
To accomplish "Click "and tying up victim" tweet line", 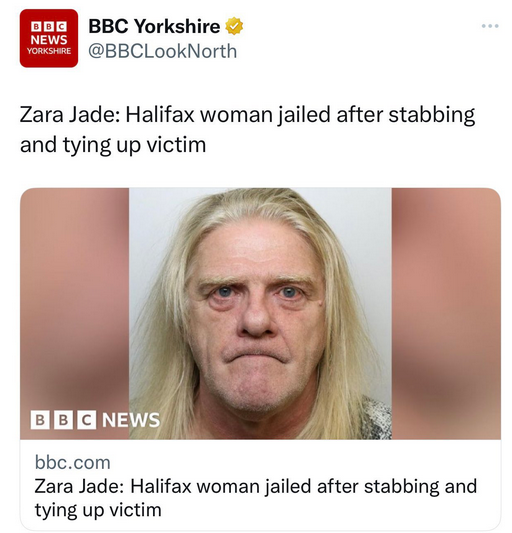I will (x=113, y=145).
